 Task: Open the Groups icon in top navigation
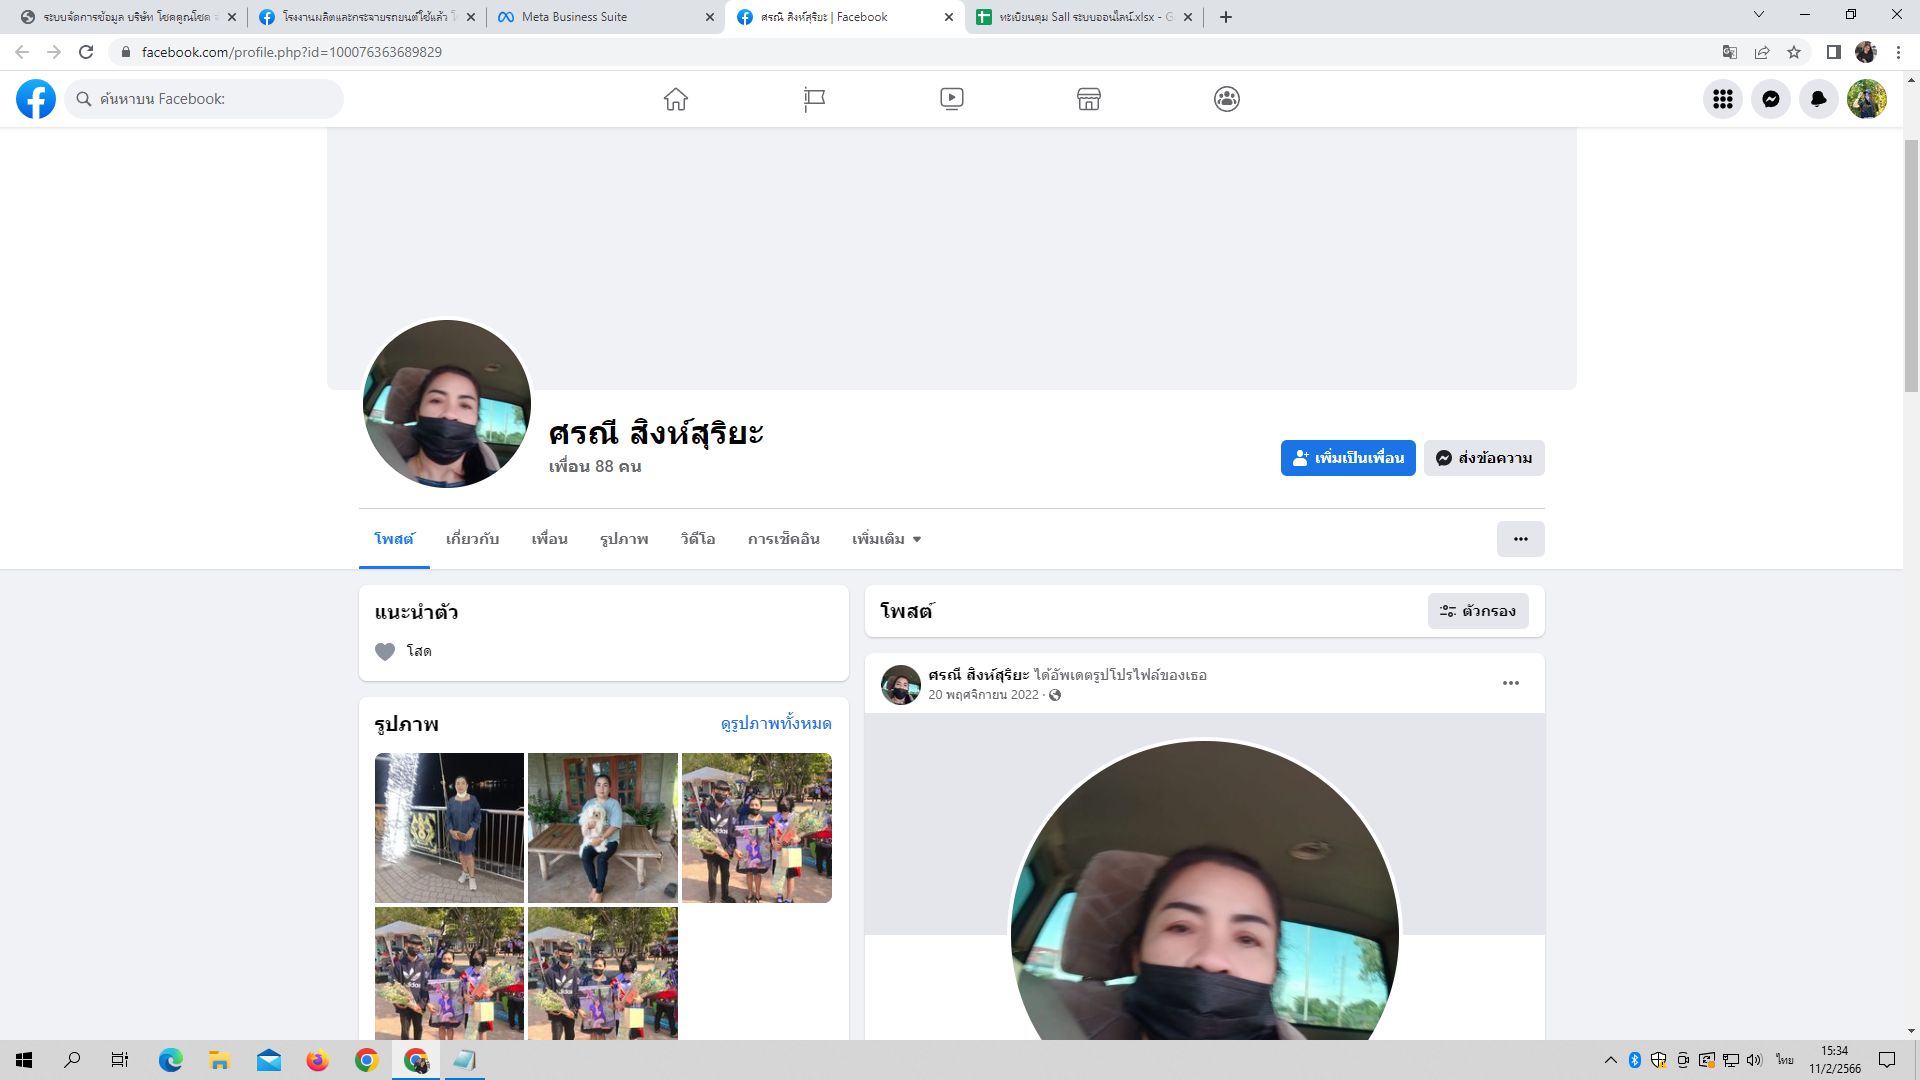[1227, 99]
